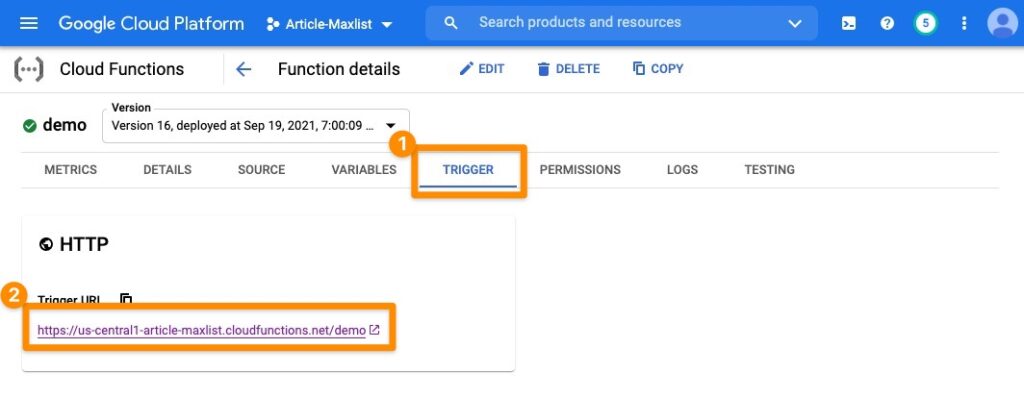Image resolution: width=1024 pixels, height=398 pixels.
Task: Select the TRIGGER tab
Action: click(x=468, y=170)
